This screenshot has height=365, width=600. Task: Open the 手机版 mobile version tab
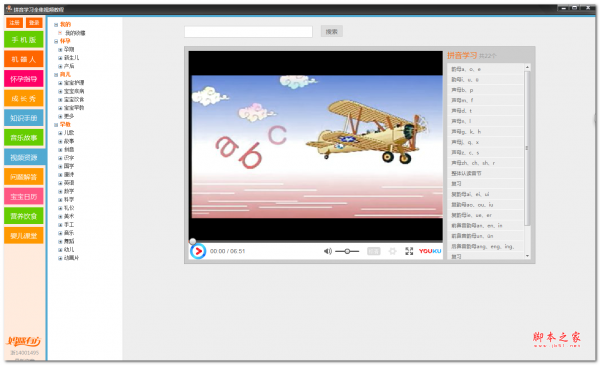24,40
